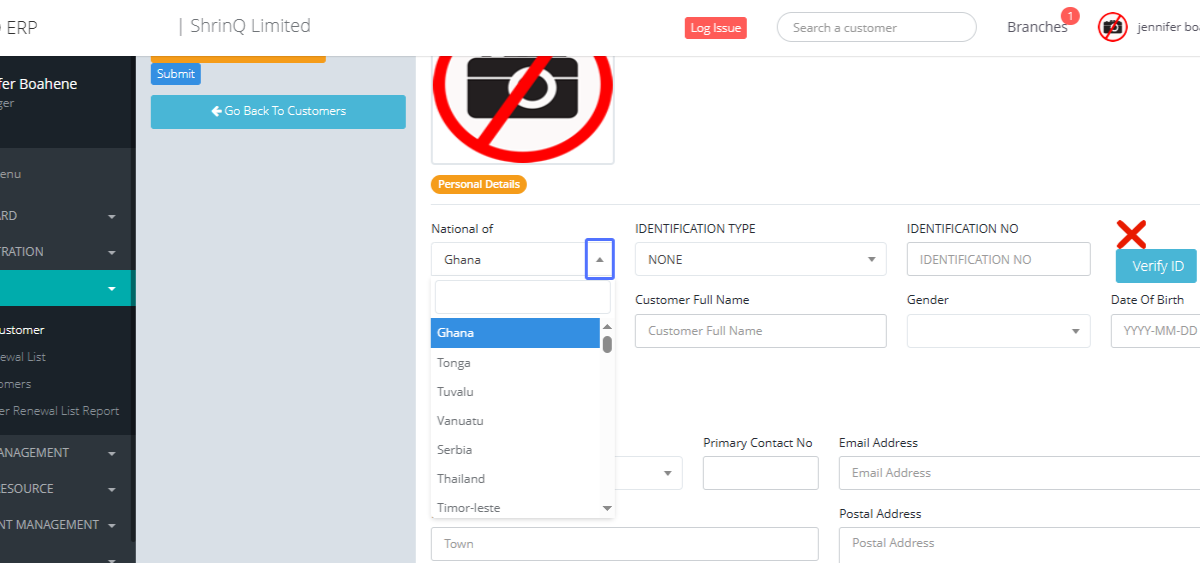
Task: Click the blue Submit button
Action: tap(176, 74)
